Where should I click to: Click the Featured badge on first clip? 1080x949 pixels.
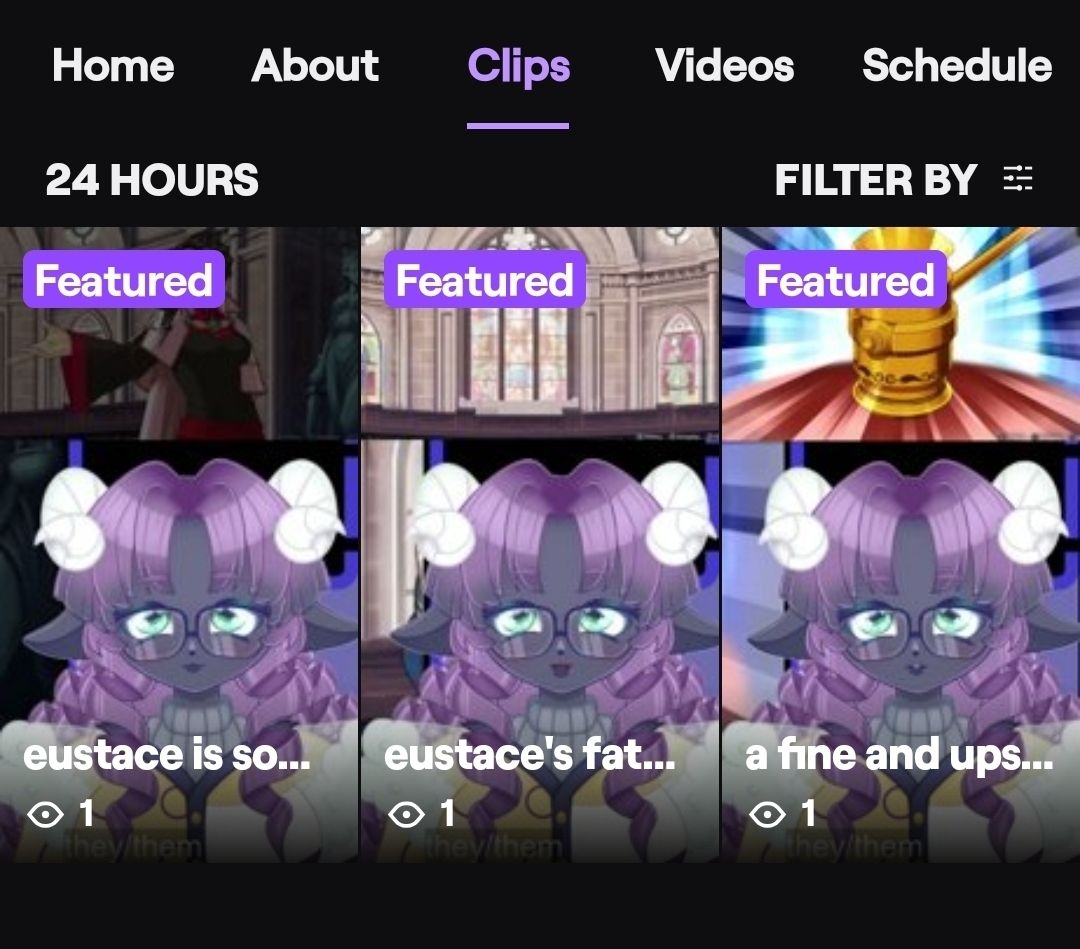(124, 279)
